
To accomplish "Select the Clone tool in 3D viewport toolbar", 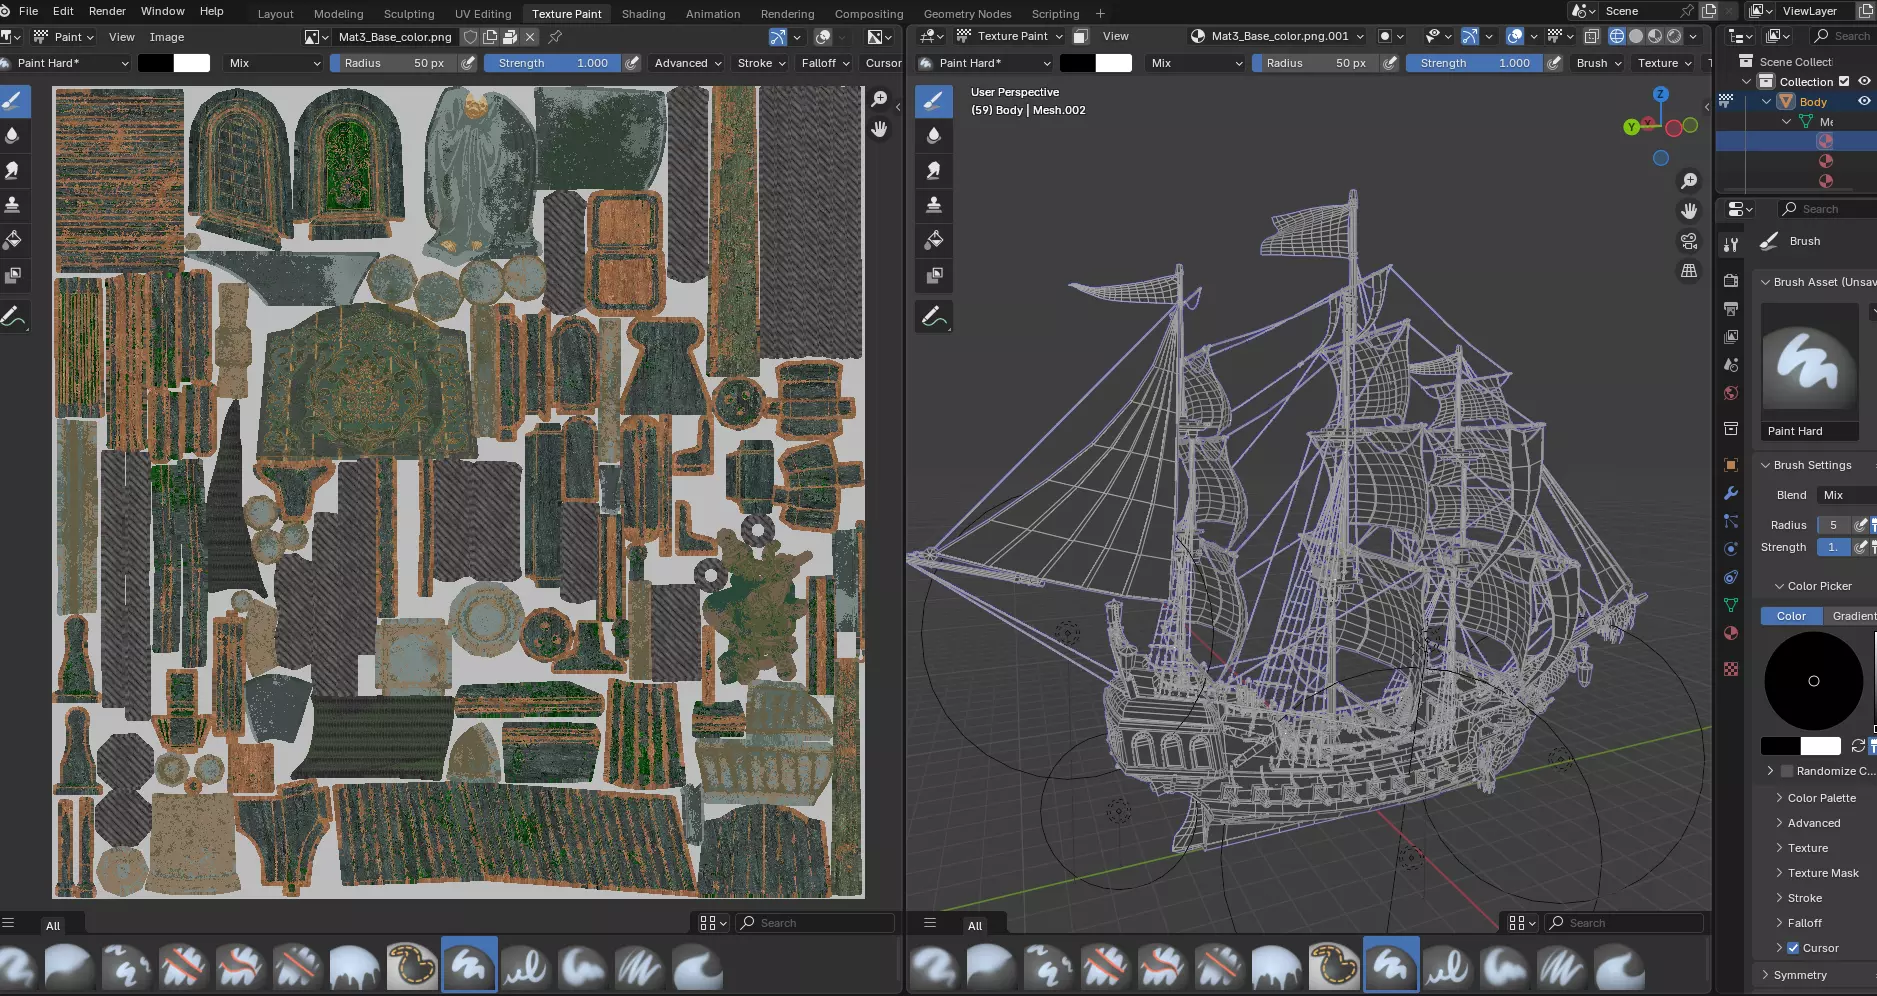I will pos(934,205).
